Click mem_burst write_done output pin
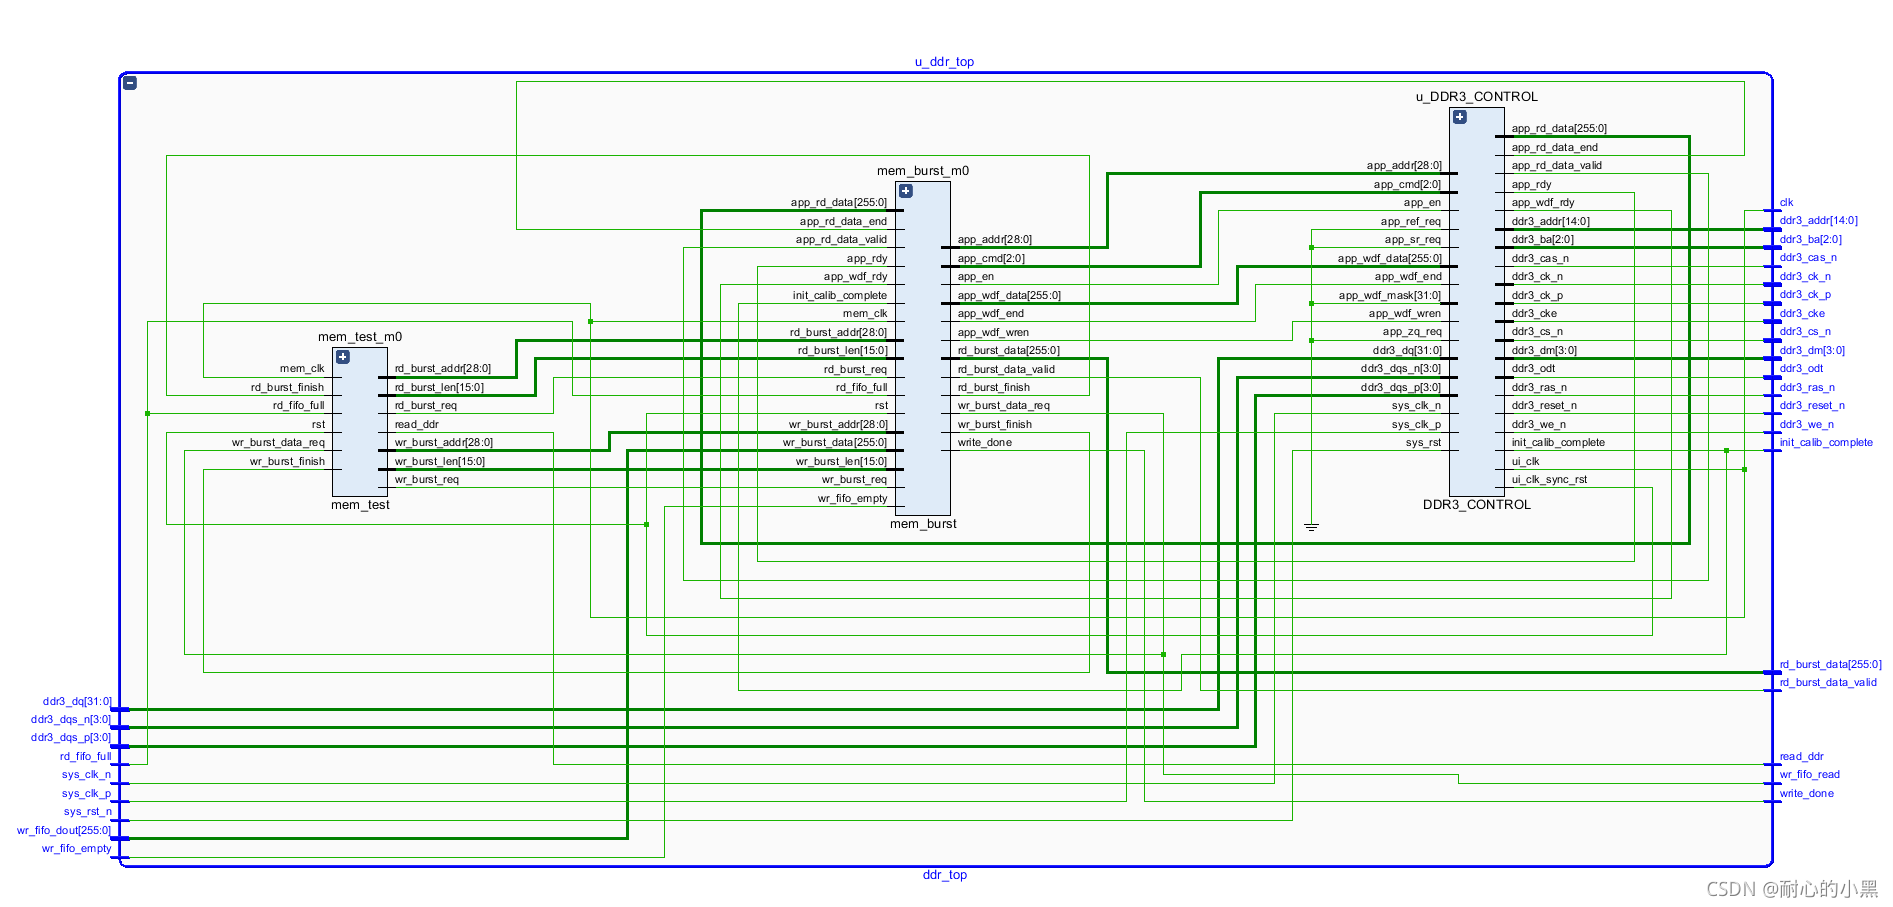Image resolution: width=1893 pixels, height=907 pixels. pos(984,443)
